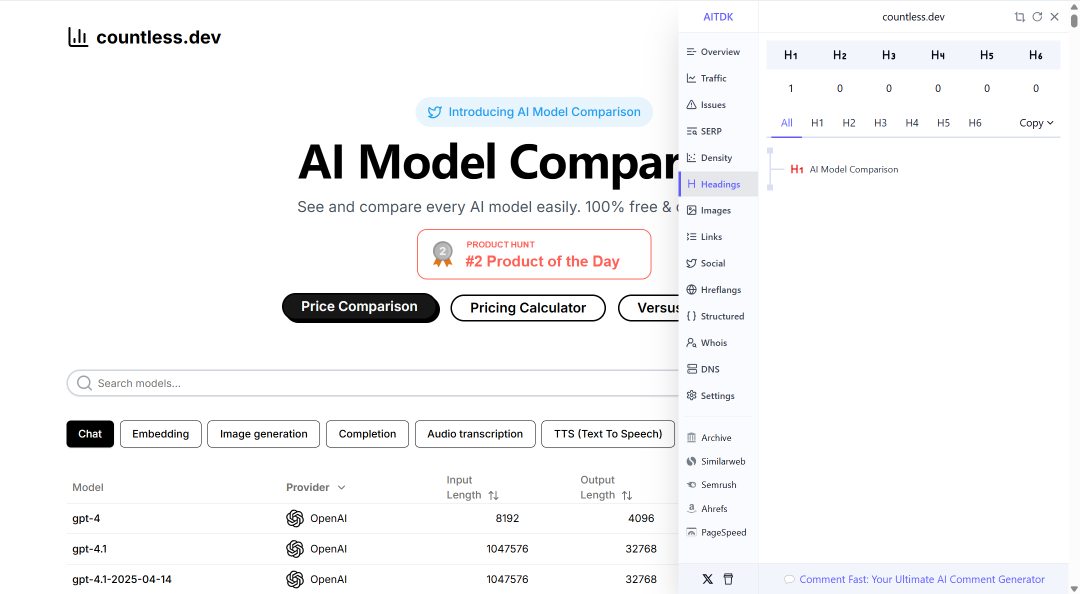Click the Ahrefs icon
The height and width of the screenshot is (594, 1080).
692,509
